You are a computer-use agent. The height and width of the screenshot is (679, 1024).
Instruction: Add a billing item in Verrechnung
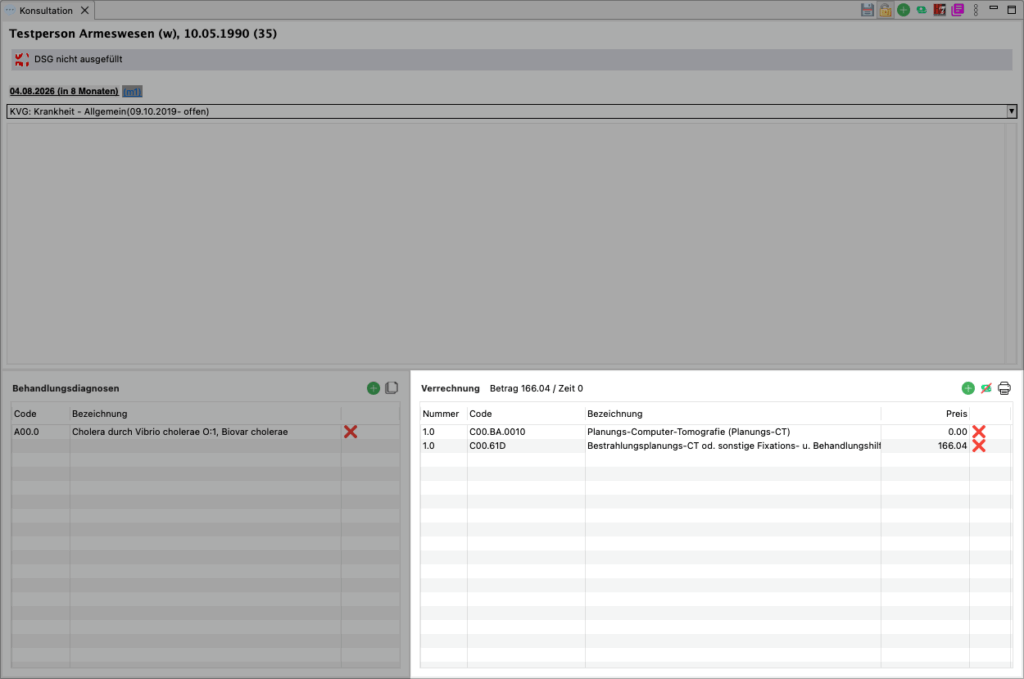pyautogui.click(x=967, y=388)
